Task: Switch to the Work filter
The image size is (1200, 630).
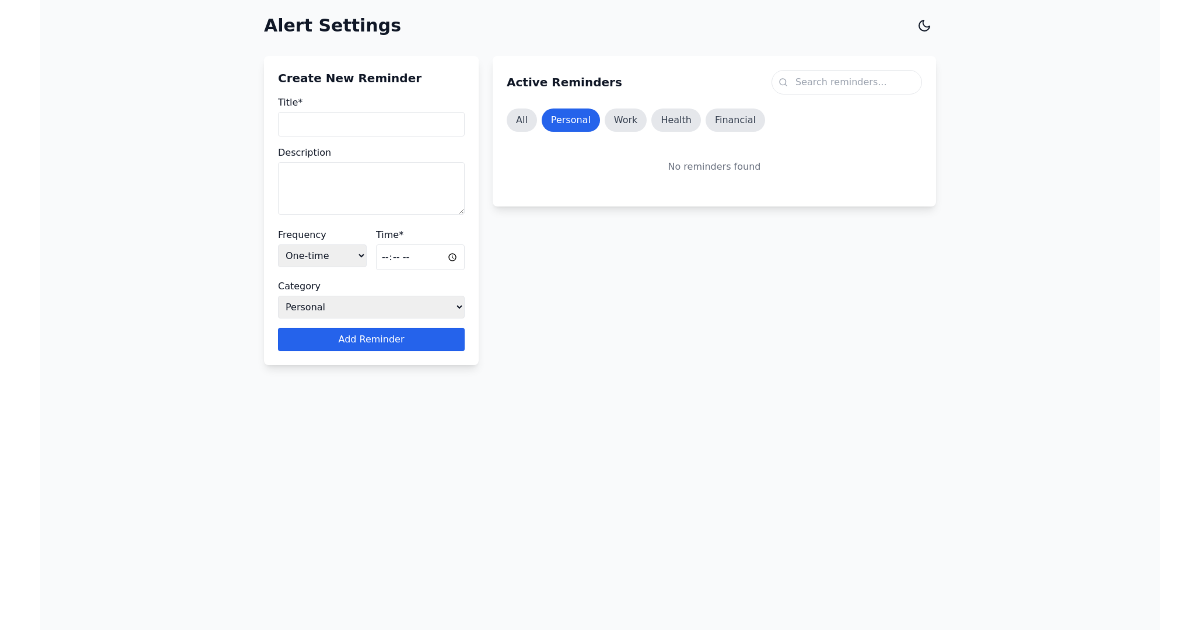Action: [625, 119]
